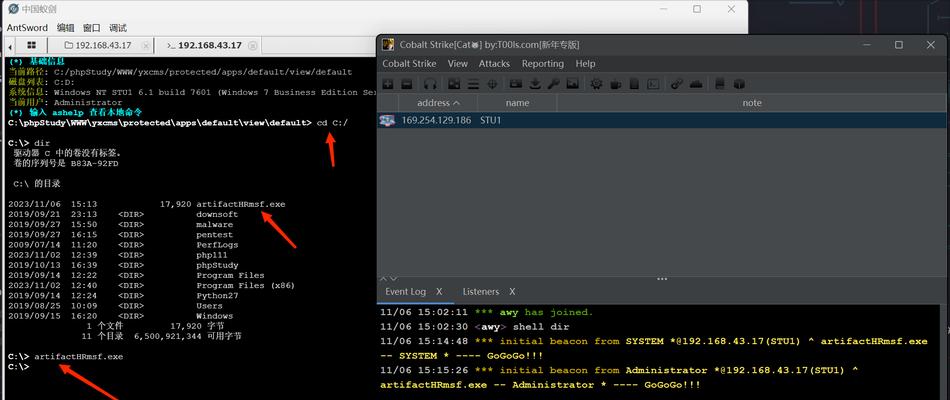Click the phpStudy directory entry in terminal
This screenshot has height=400, width=950.
(218, 265)
